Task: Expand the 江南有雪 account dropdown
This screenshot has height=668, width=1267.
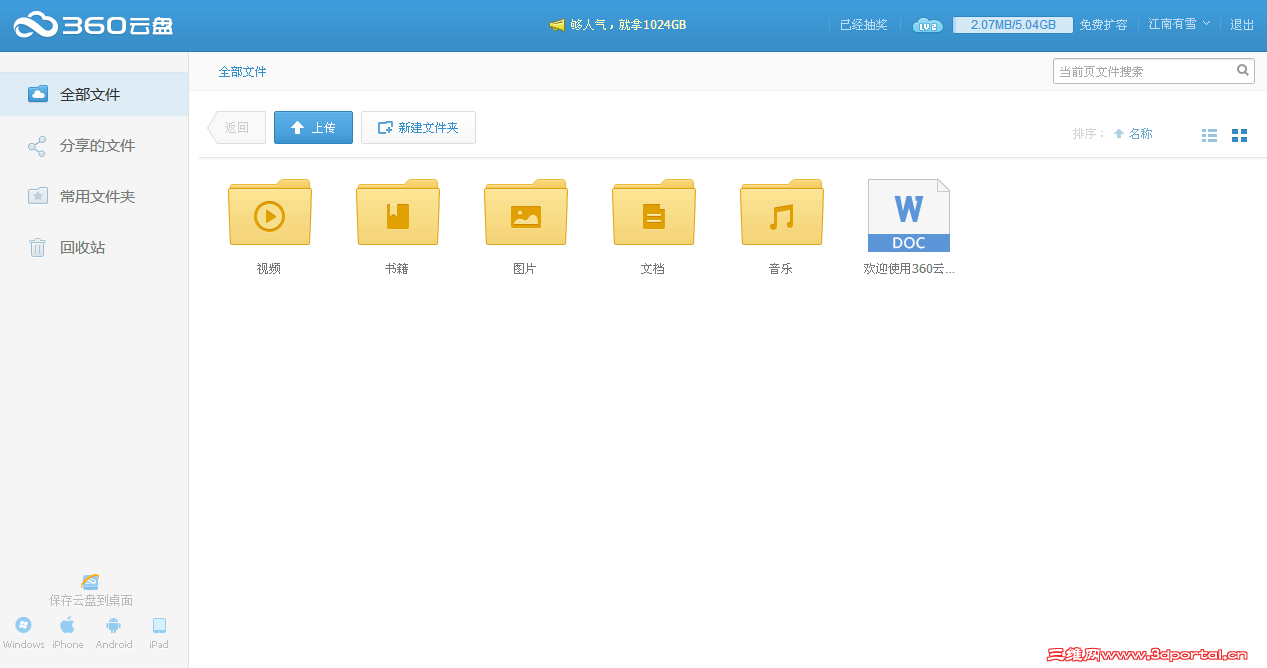Action: point(1179,24)
